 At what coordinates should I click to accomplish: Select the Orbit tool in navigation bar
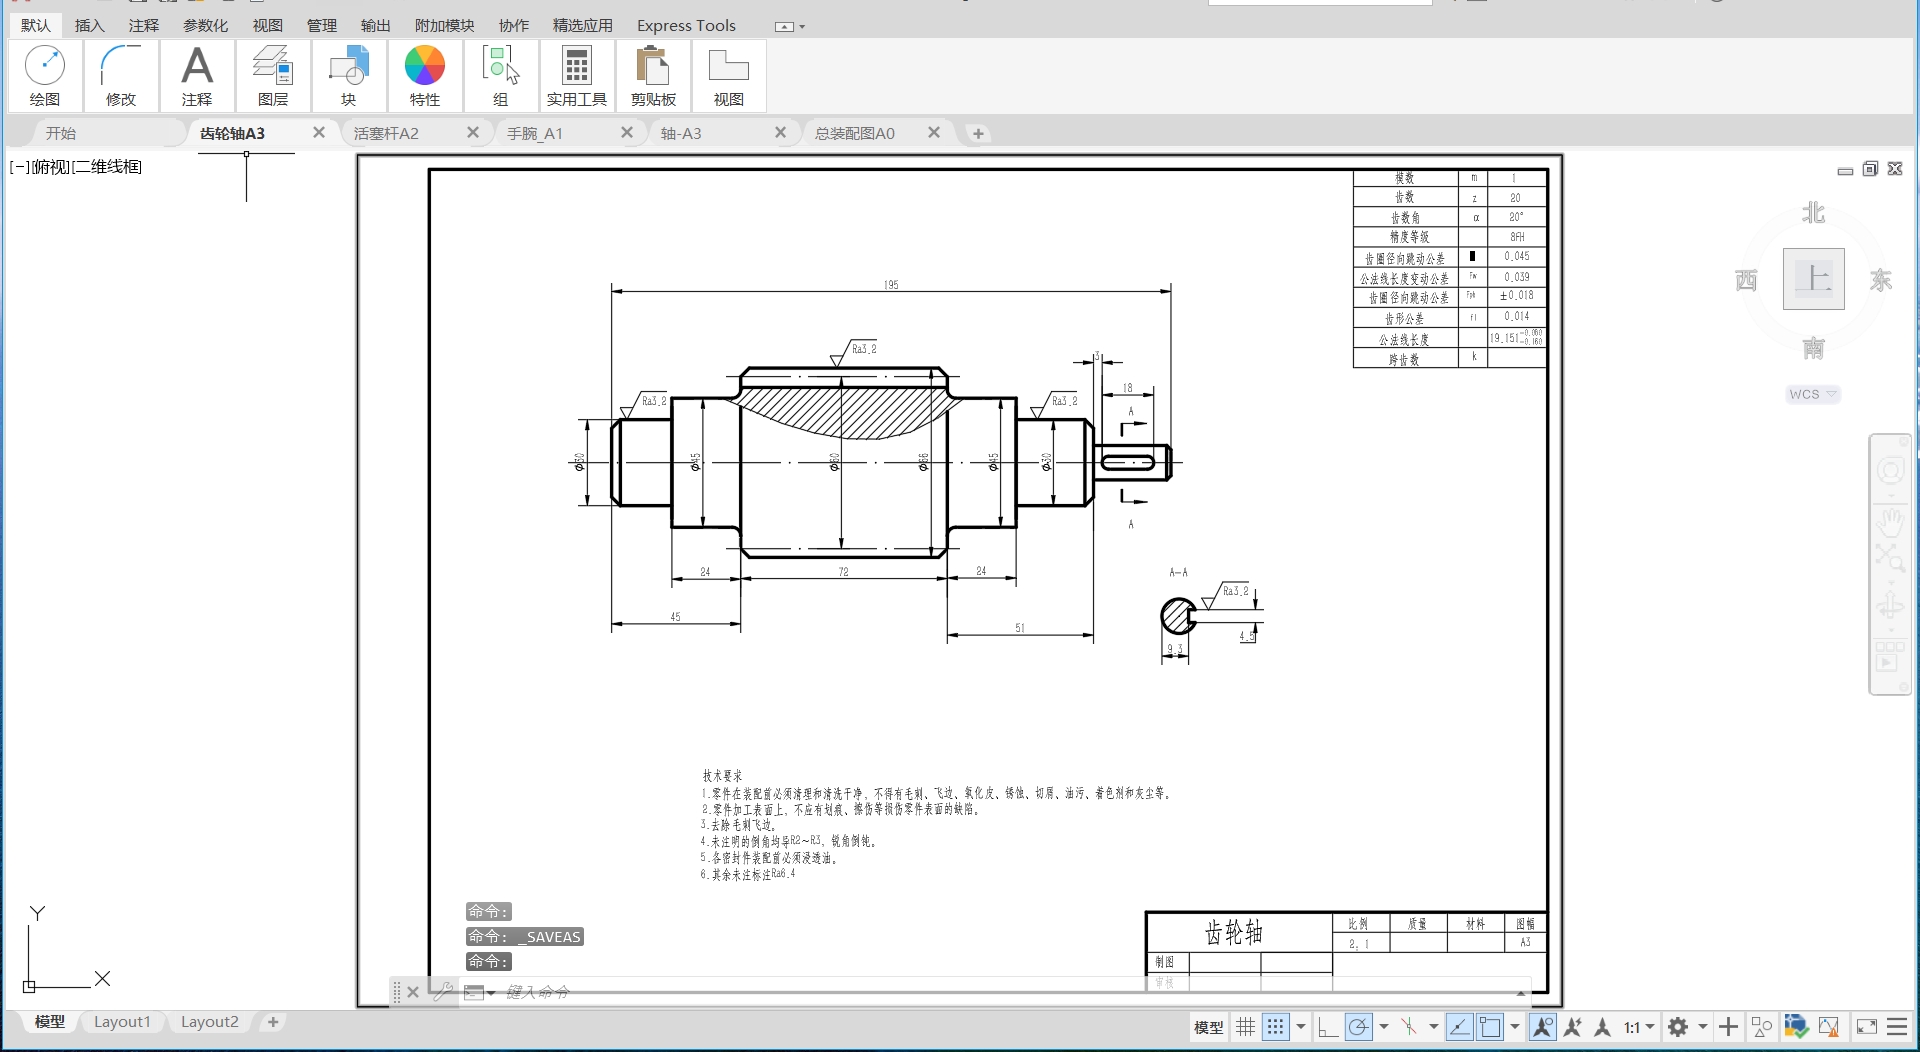(1890, 607)
